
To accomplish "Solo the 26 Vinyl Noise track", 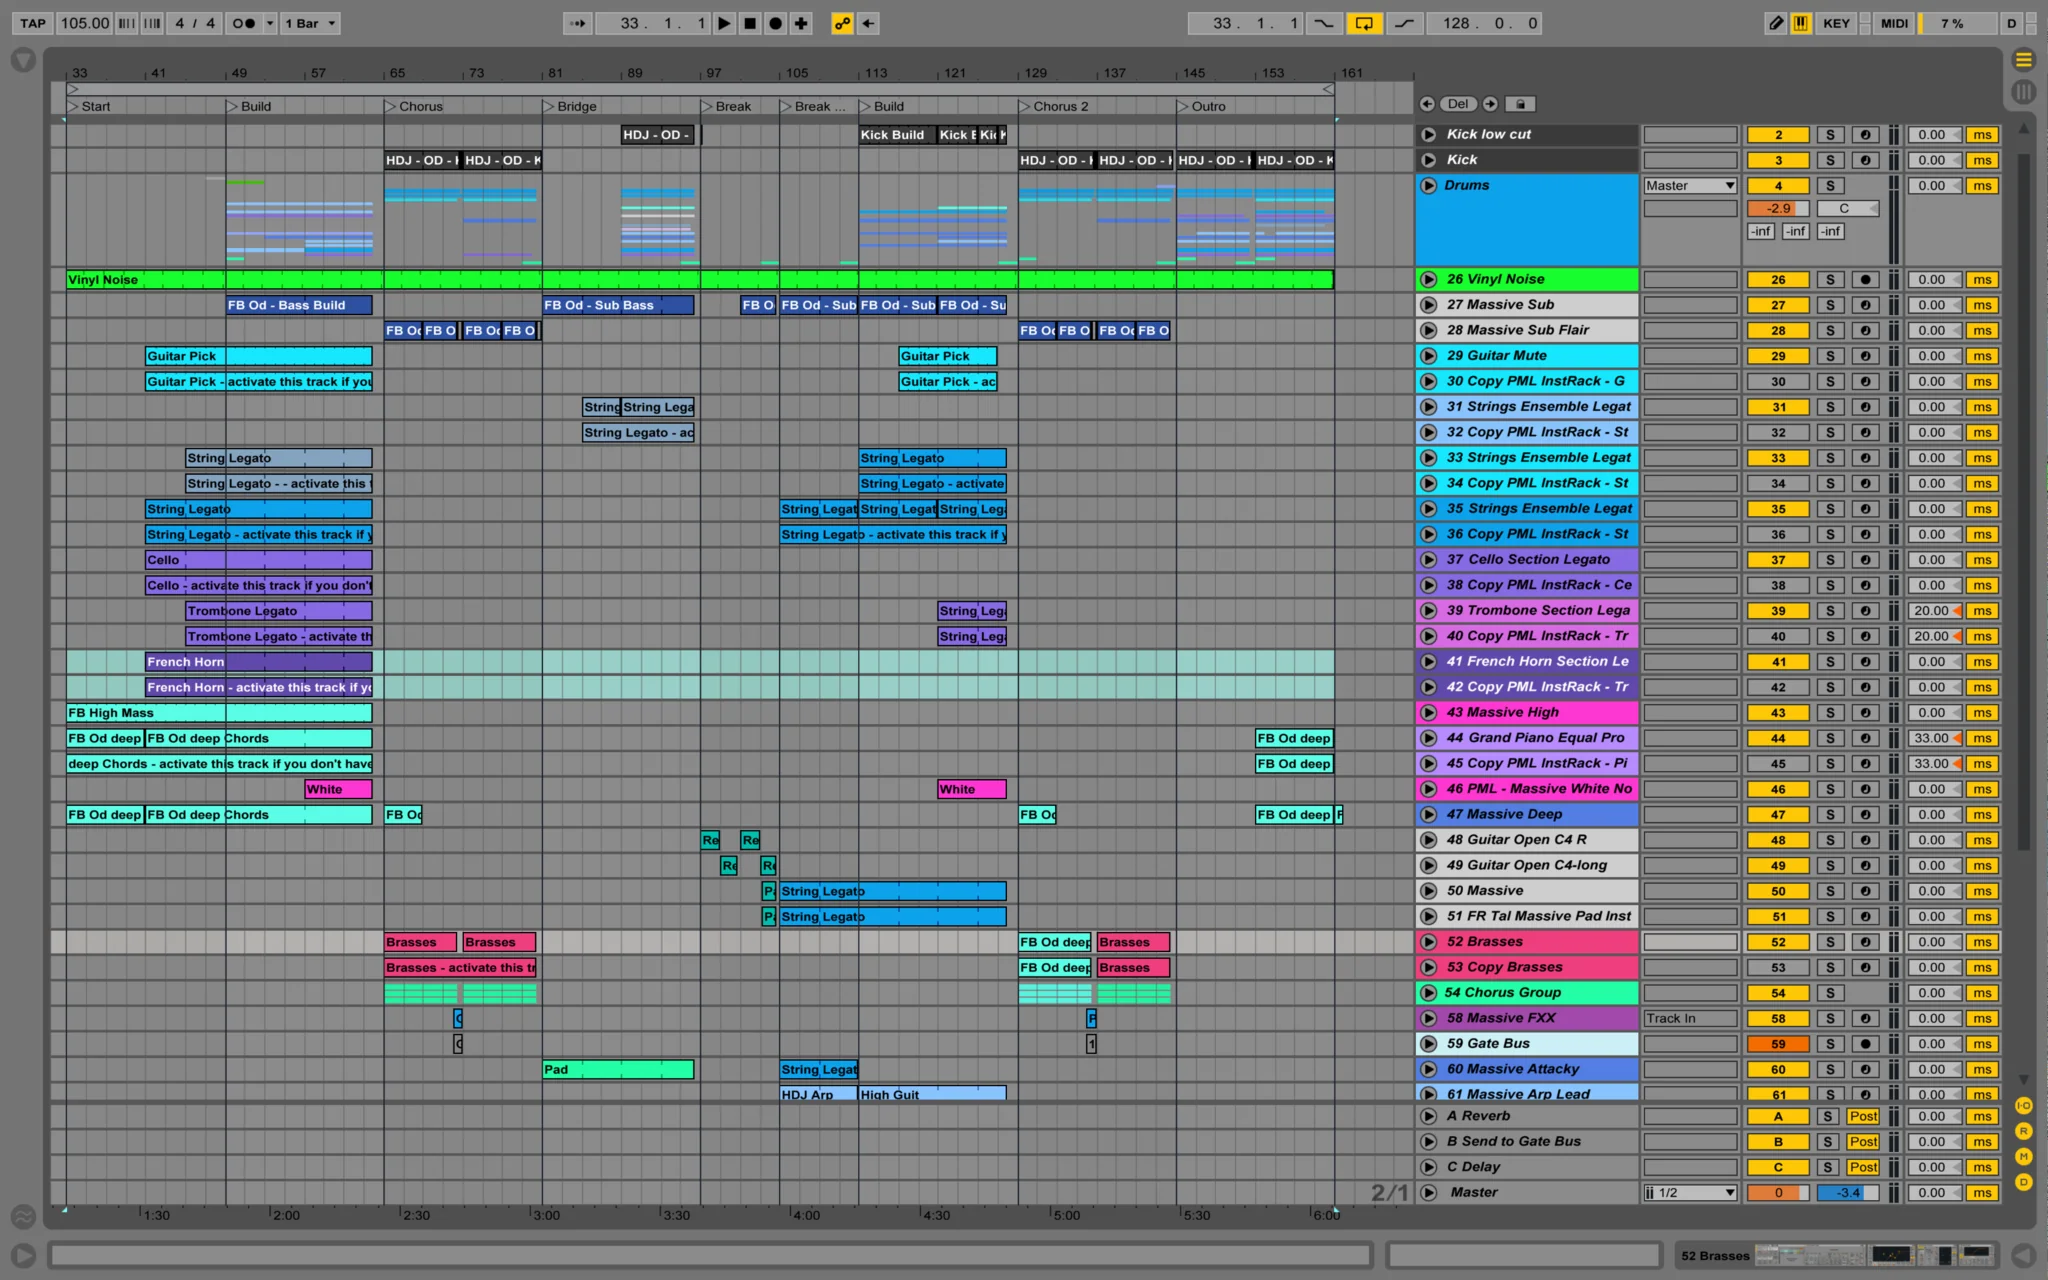I will pyautogui.click(x=1830, y=280).
